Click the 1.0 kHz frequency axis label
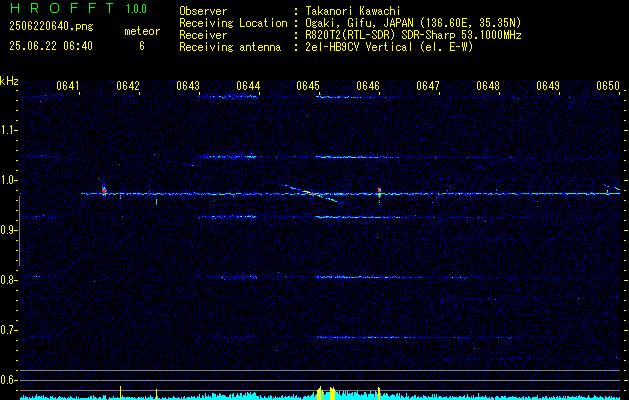 point(7,180)
